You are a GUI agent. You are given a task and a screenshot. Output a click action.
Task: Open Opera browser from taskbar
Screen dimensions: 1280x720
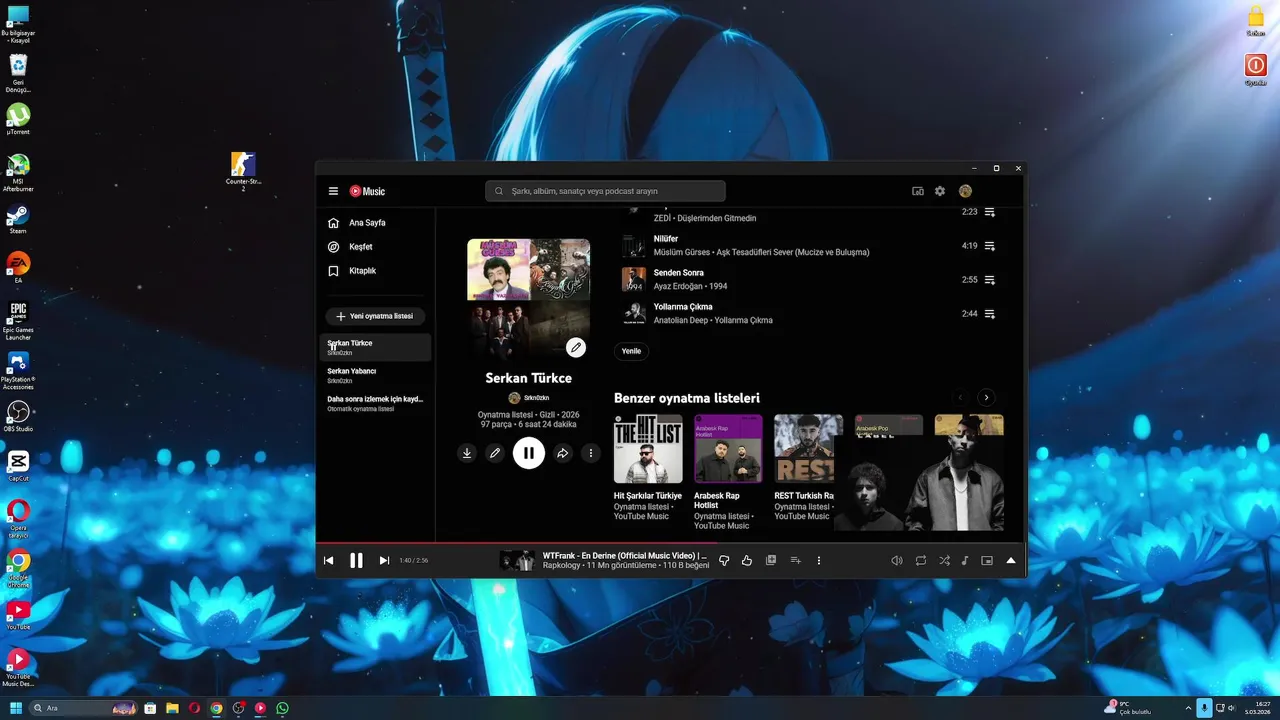click(x=194, y=708)
